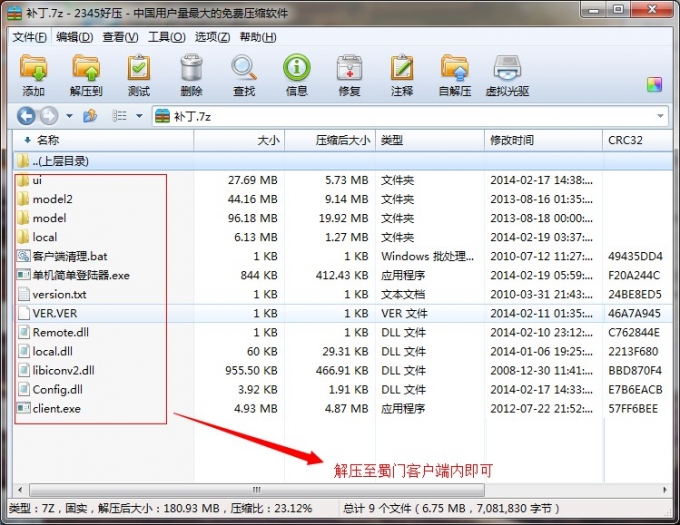Select the model folder row

coord(343,218)
